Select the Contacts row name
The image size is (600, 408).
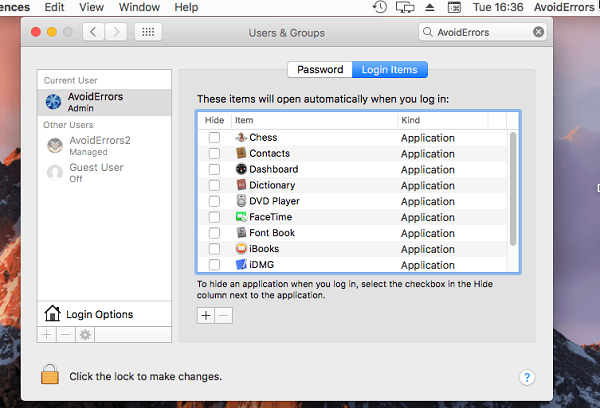pyautogui.click(x=269, y=153)
